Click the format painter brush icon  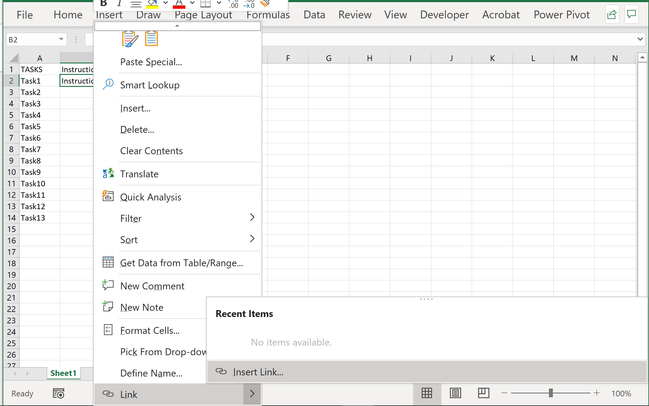[x=265, y=3]
